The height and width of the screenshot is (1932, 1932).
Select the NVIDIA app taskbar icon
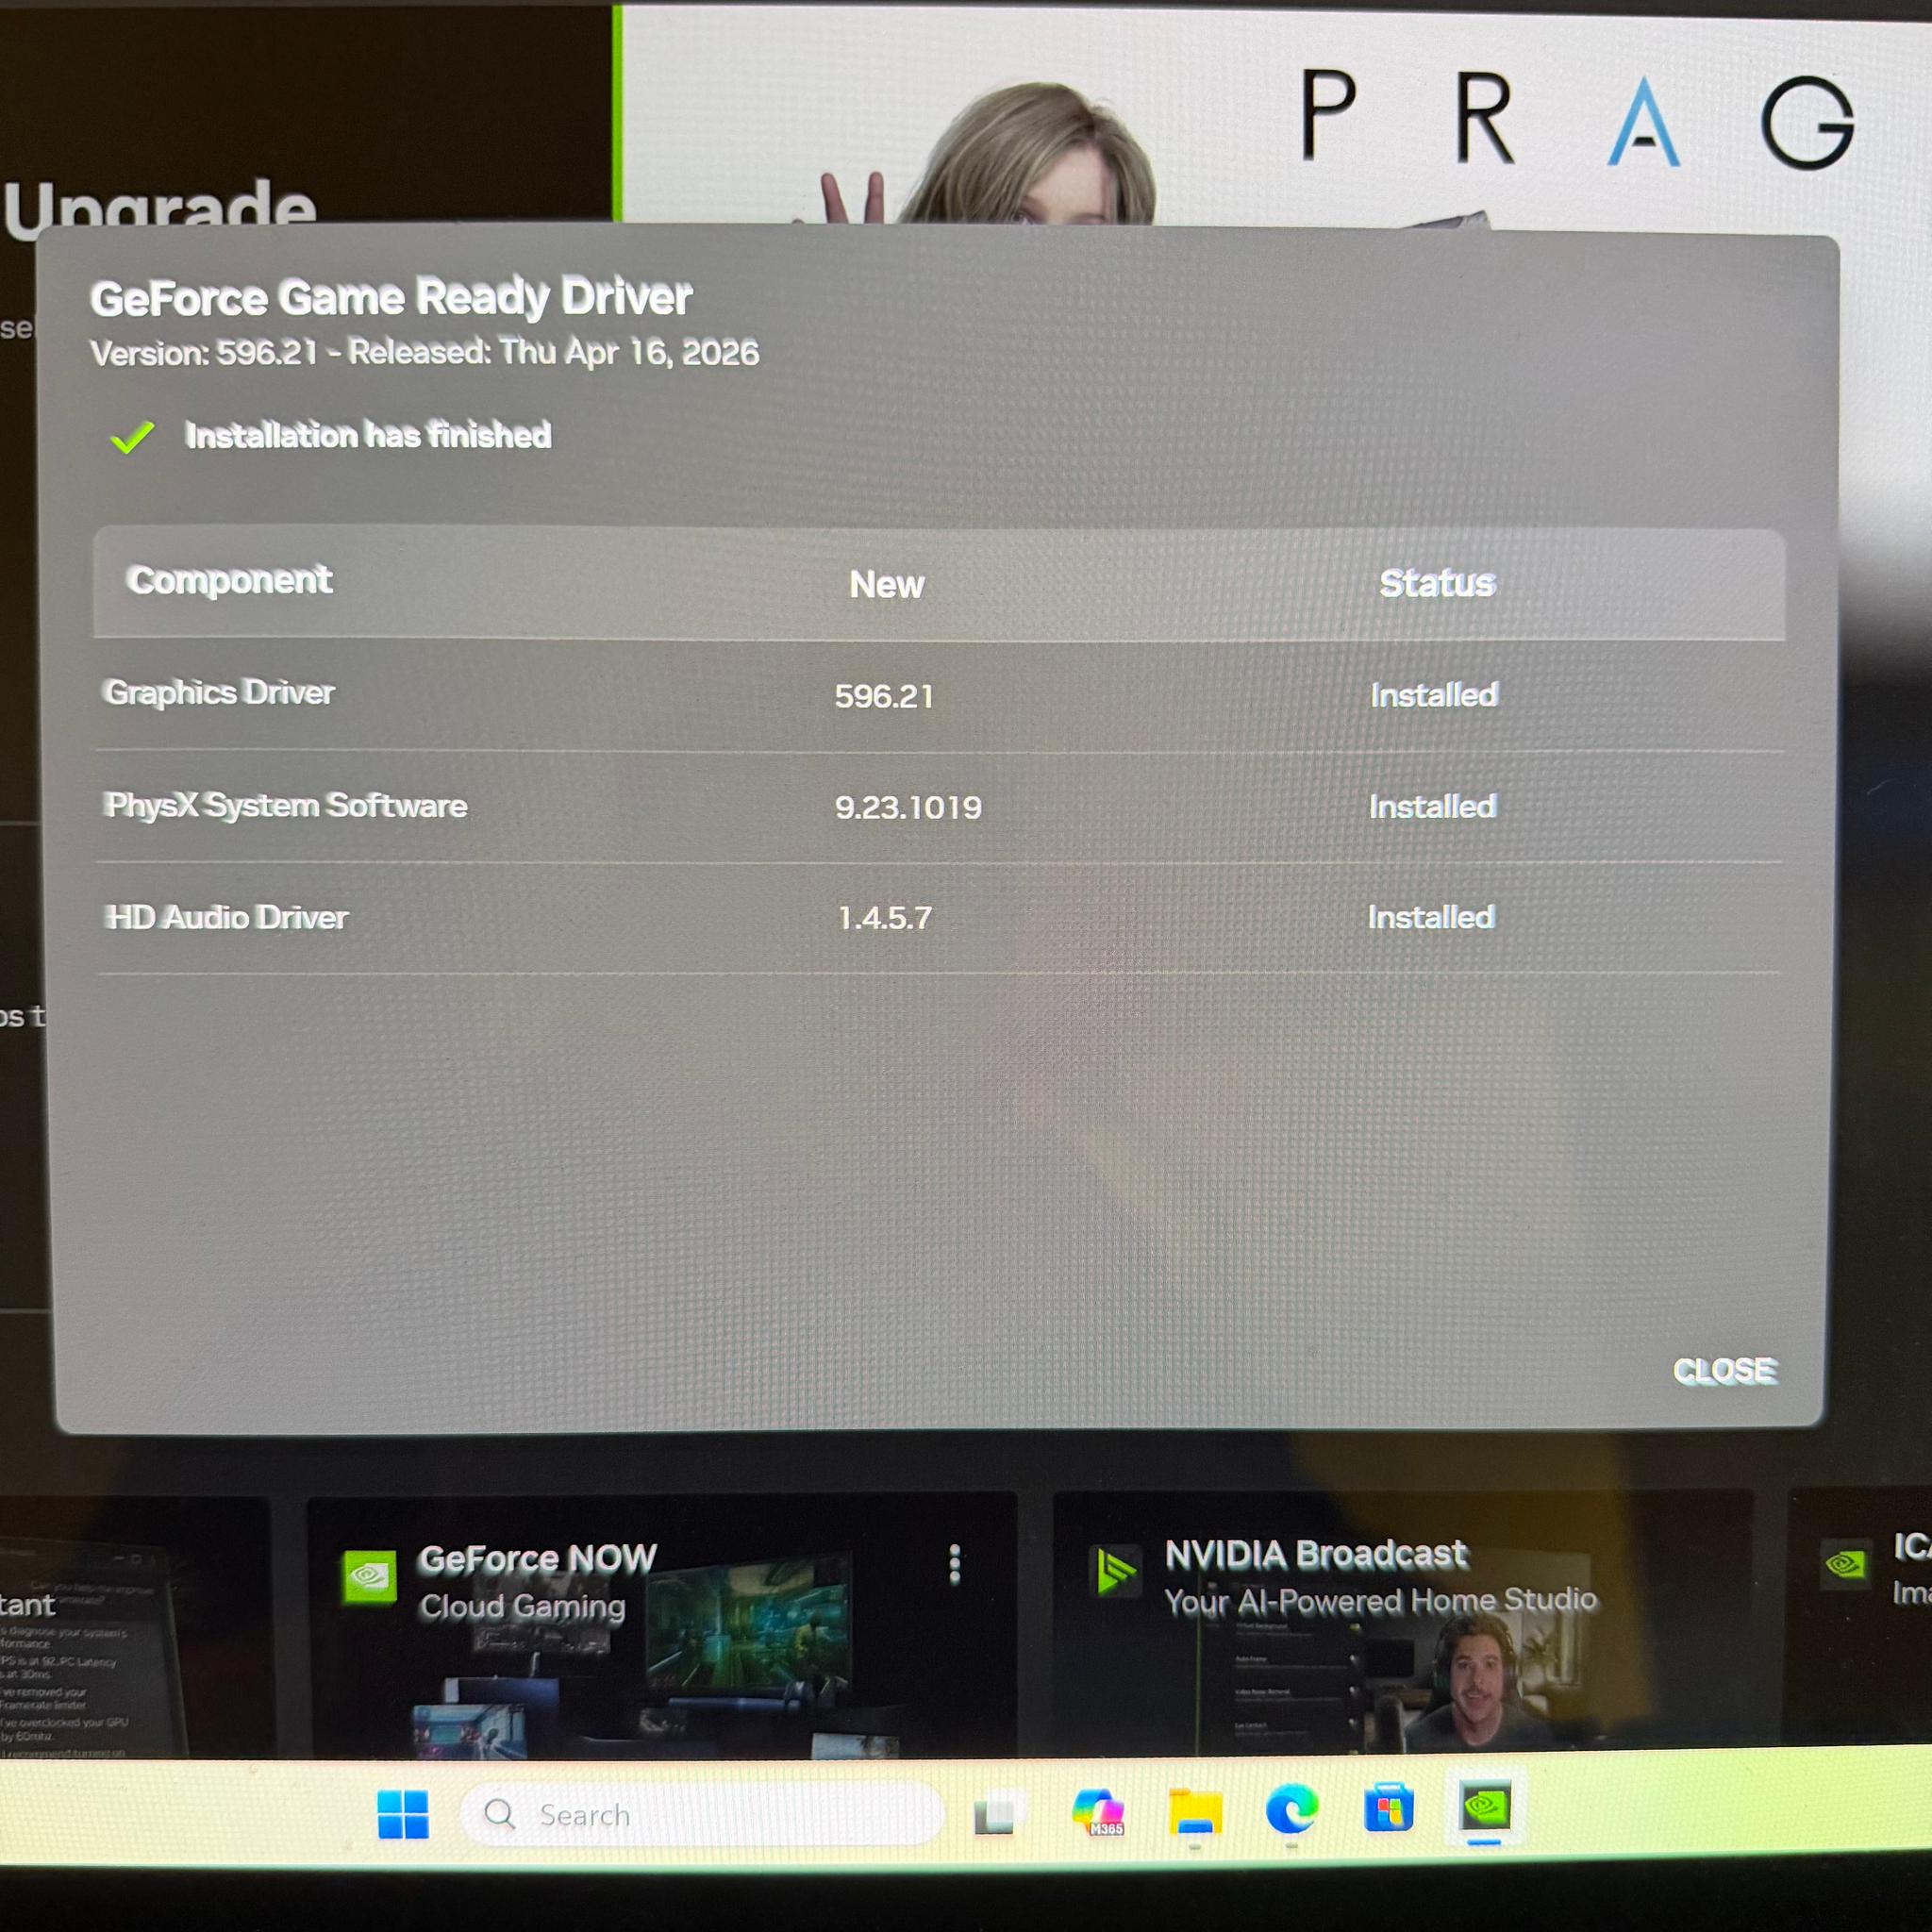click(1485, 1806)
